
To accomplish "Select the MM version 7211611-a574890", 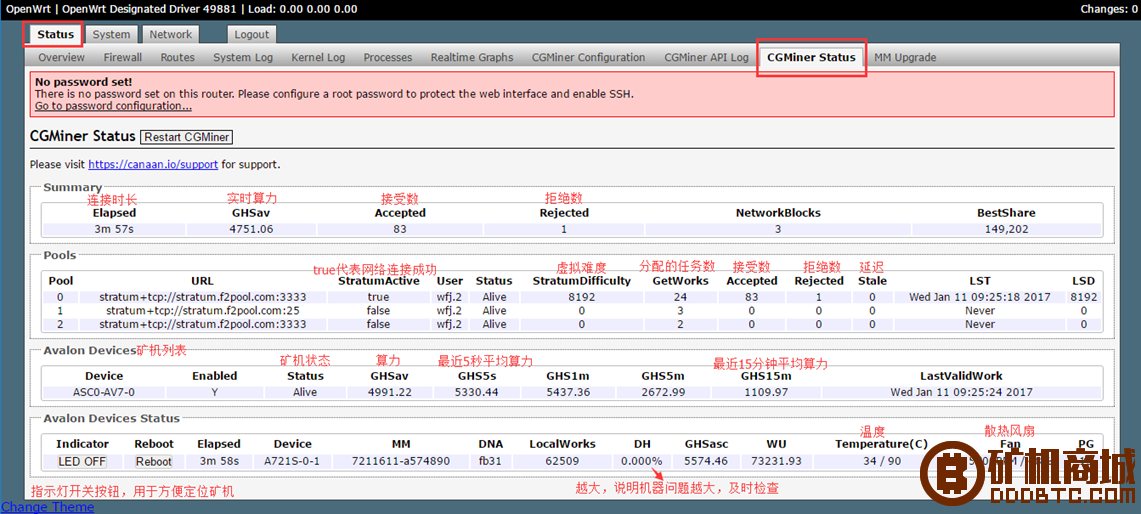I will click(x=400, y=462).
